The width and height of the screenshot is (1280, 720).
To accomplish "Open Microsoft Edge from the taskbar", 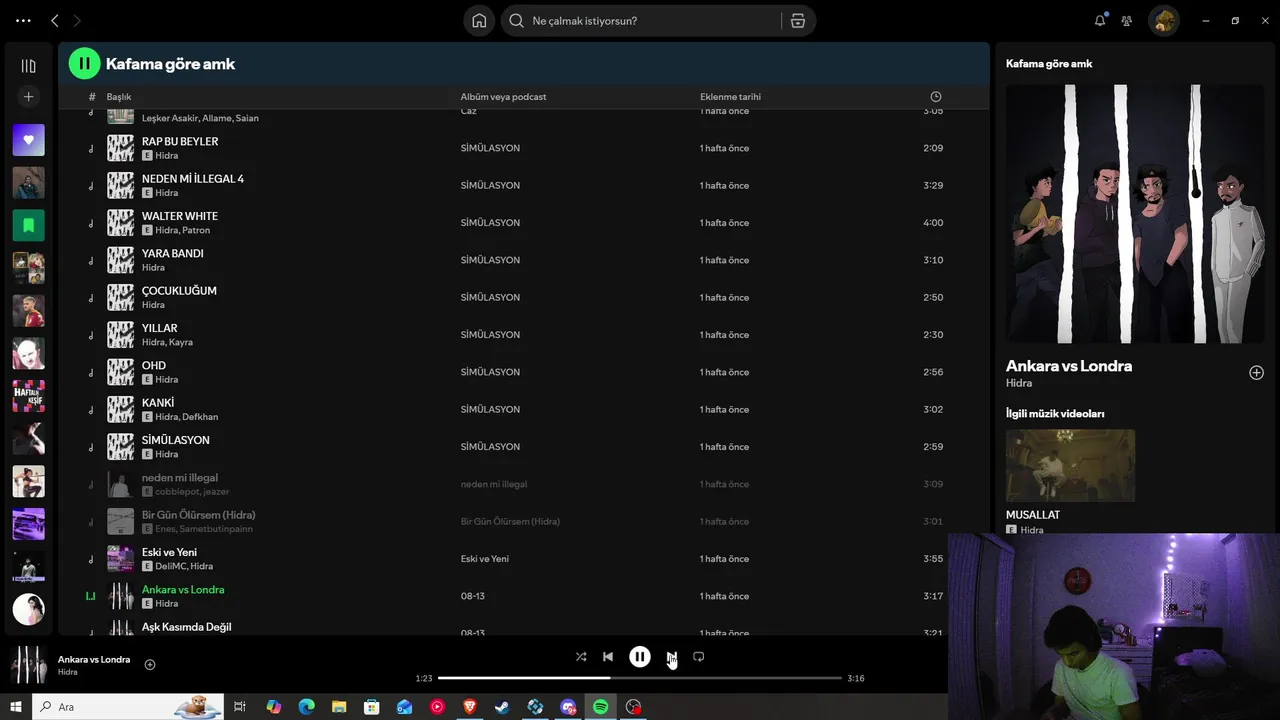I will coord(307,707).
